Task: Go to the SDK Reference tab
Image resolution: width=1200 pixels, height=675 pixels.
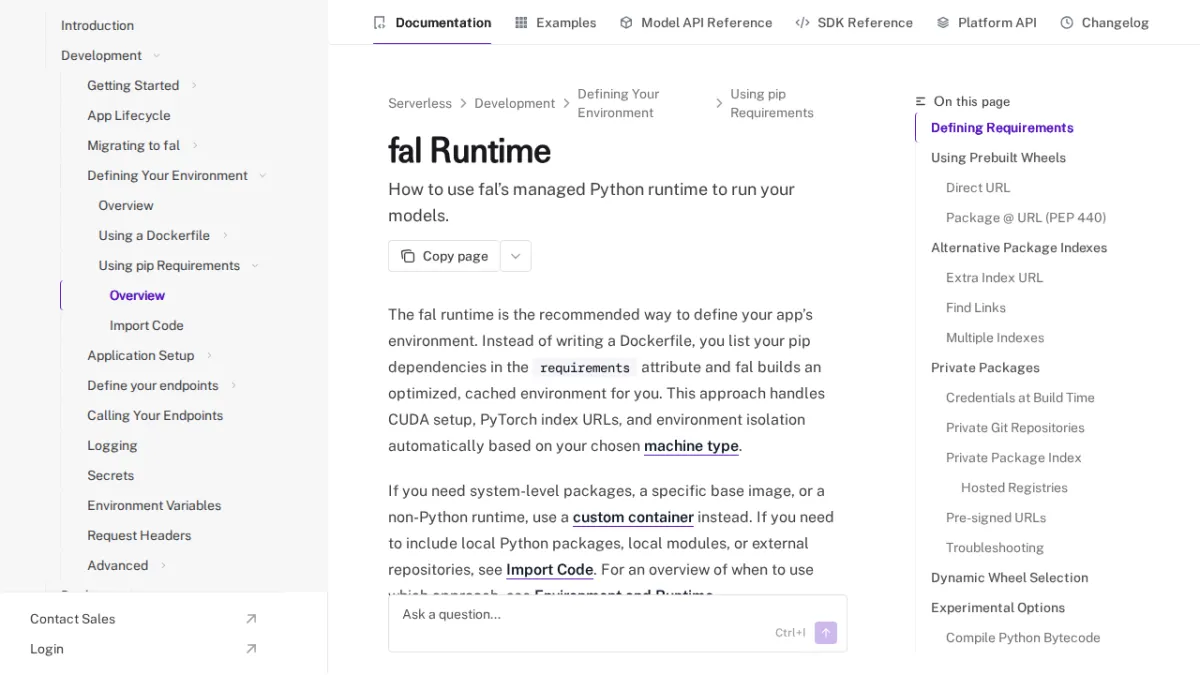Action: click(854, 22)
